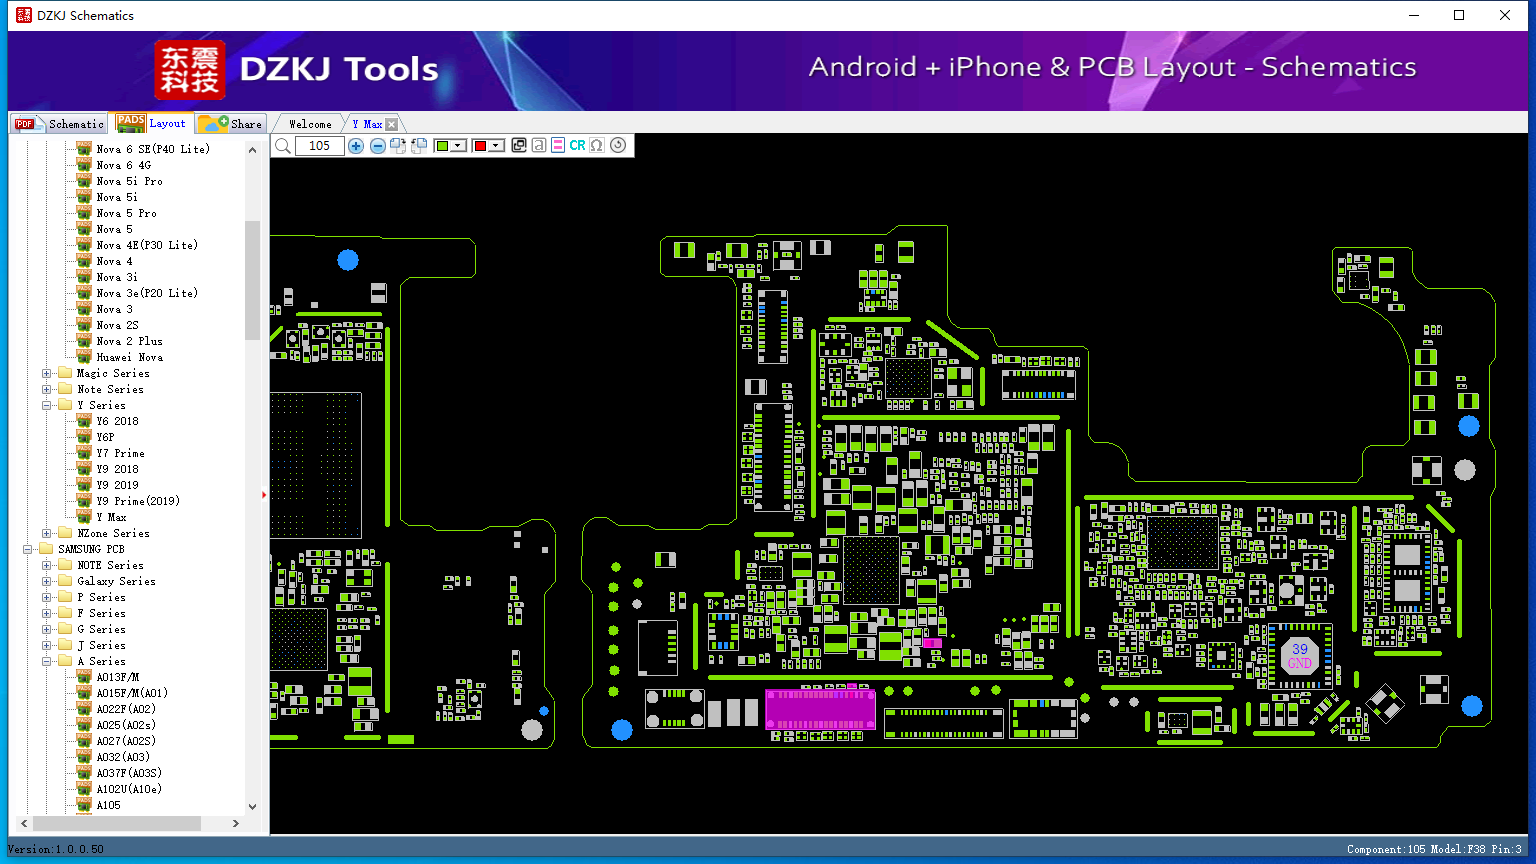Zoom in with the blue plus button
Viewport: 1536px width, 864px height.
coord(356,146)
